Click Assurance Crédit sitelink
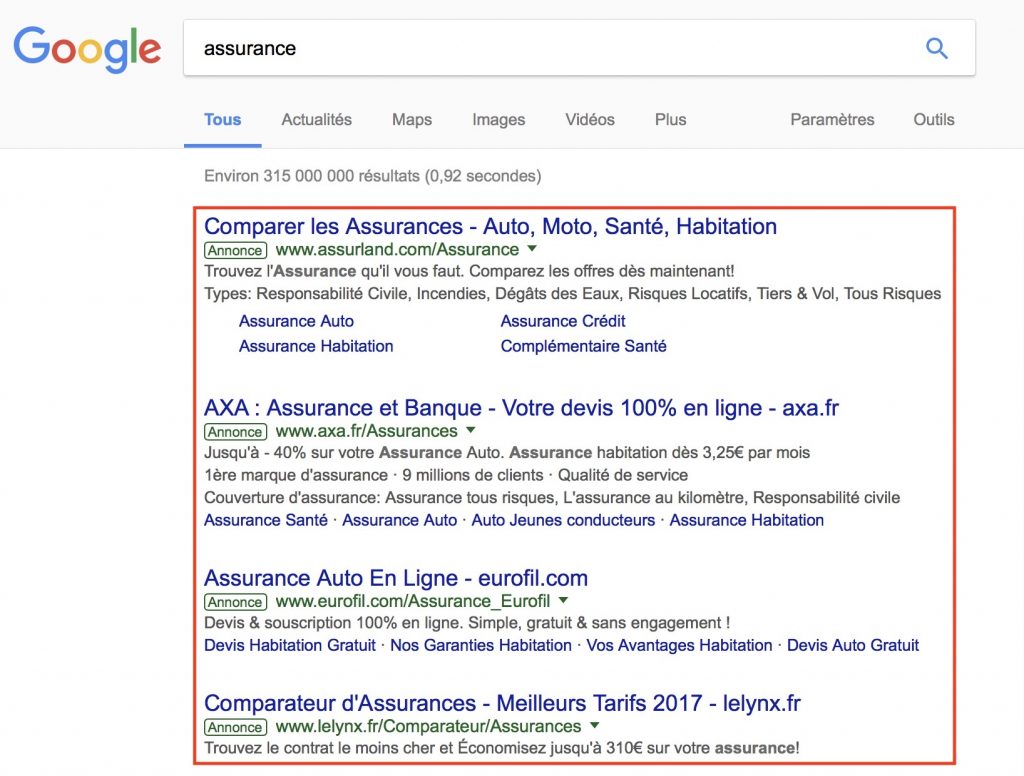Screen dimensions: 1024x776 pyautogui.click(x=563, y=321)
